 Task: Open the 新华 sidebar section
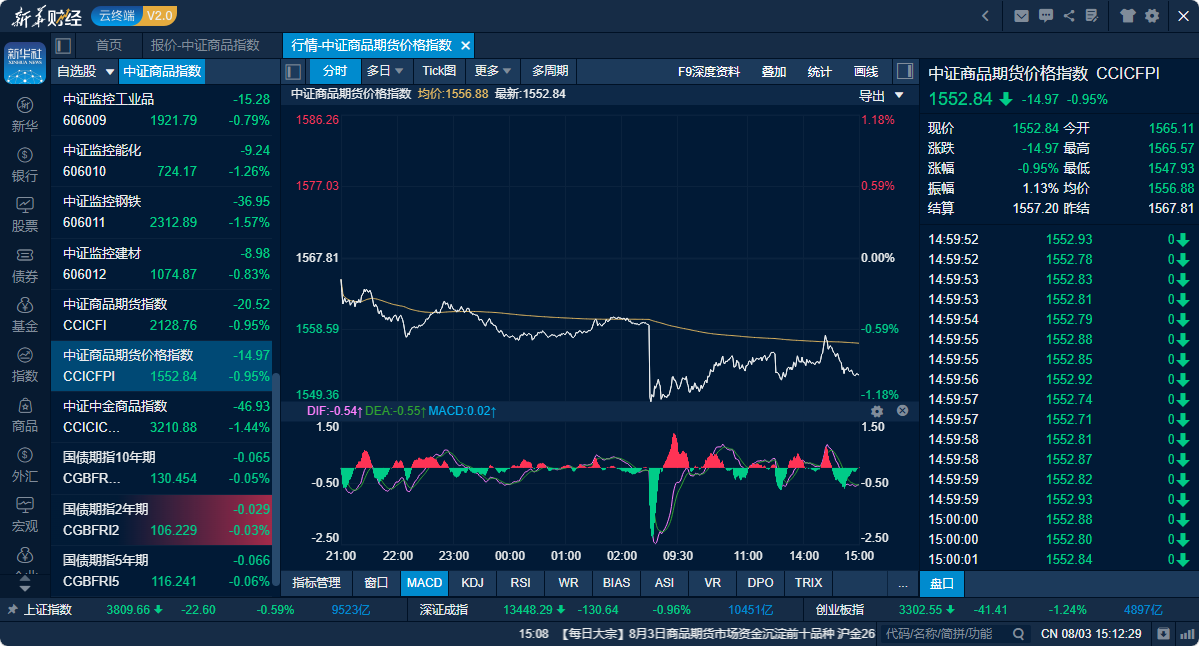point(24,115)
